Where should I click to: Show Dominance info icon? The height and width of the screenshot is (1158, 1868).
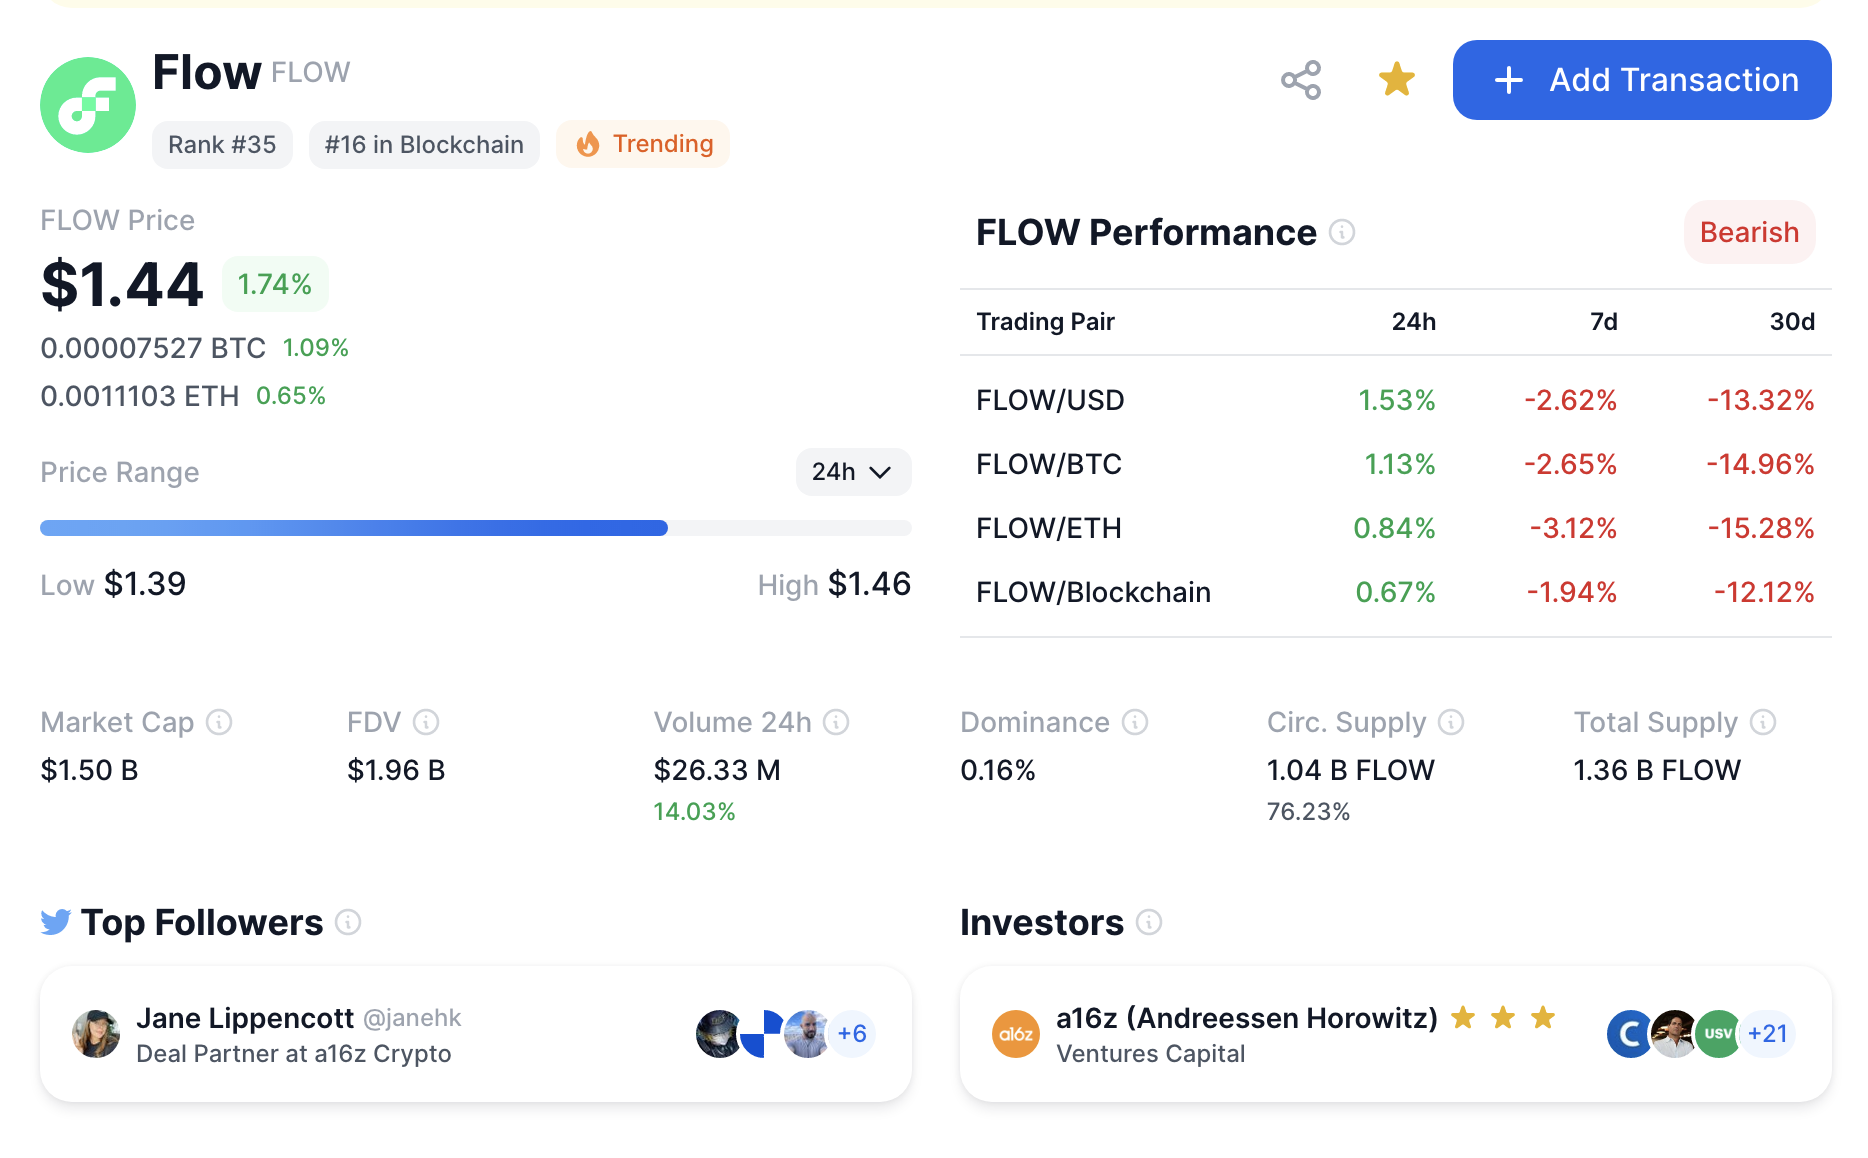click(x=1135, y=722)
